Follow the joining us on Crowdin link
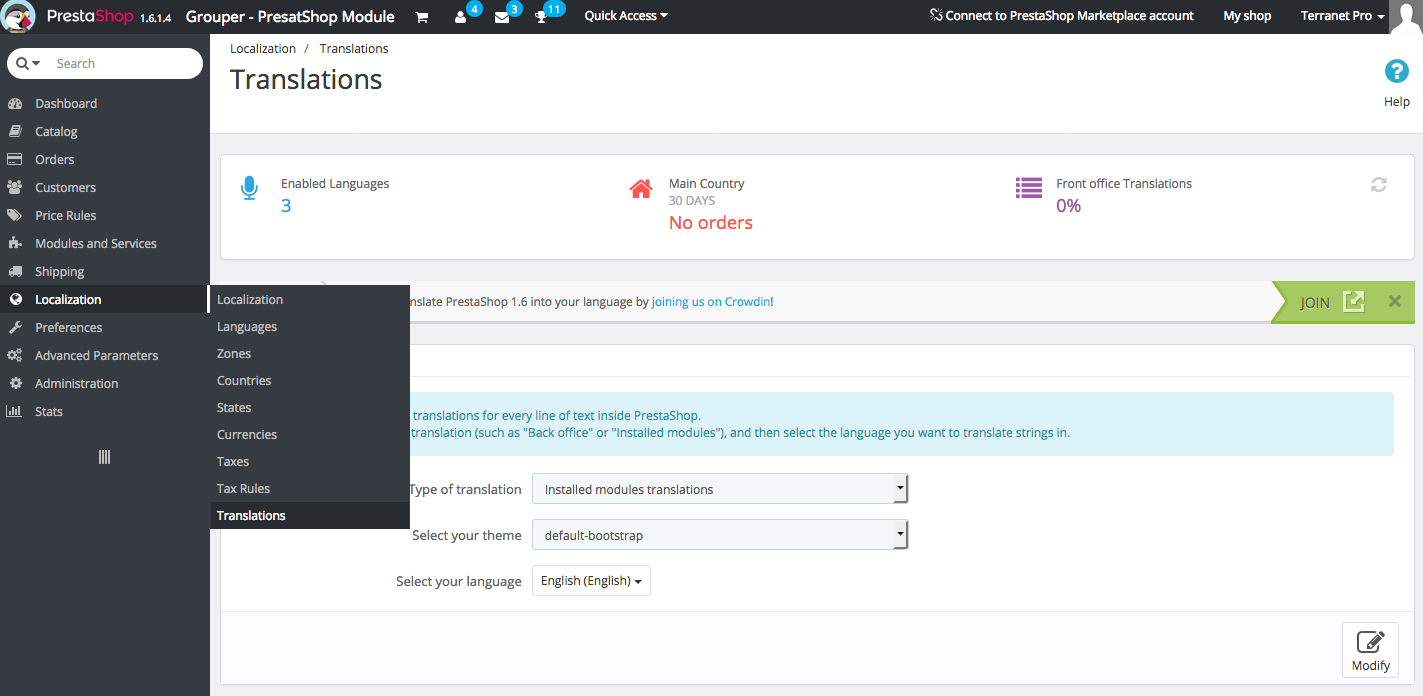 711,301
